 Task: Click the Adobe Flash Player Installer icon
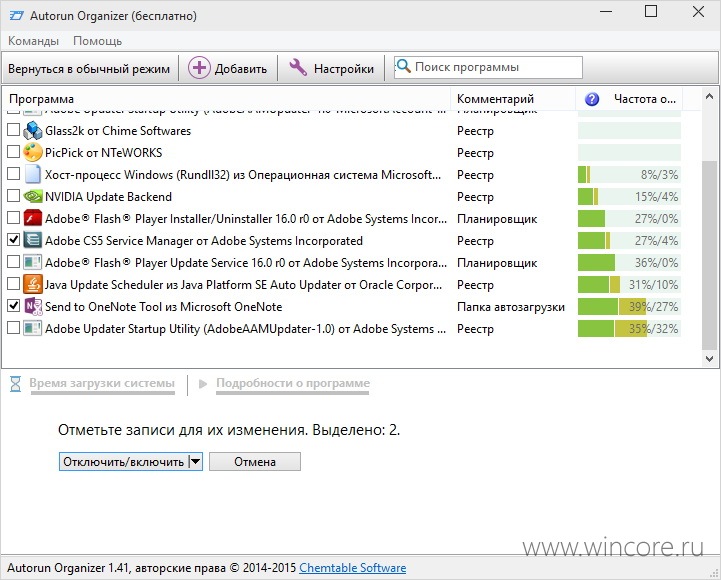coord(33,218)
